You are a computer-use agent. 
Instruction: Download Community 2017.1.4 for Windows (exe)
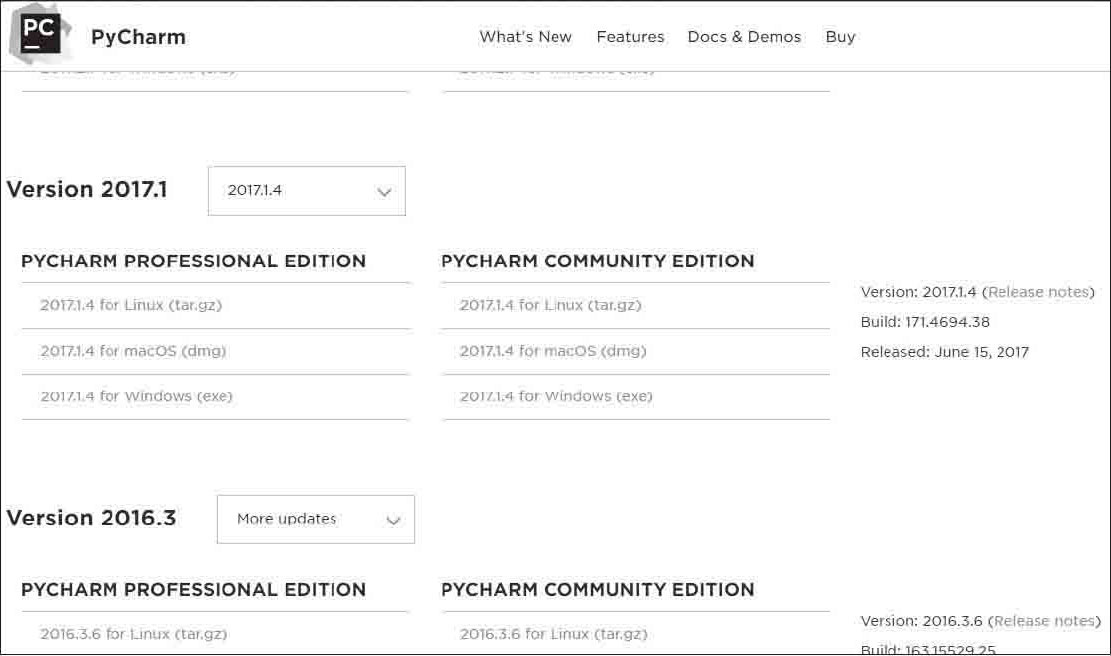[556, 397]
